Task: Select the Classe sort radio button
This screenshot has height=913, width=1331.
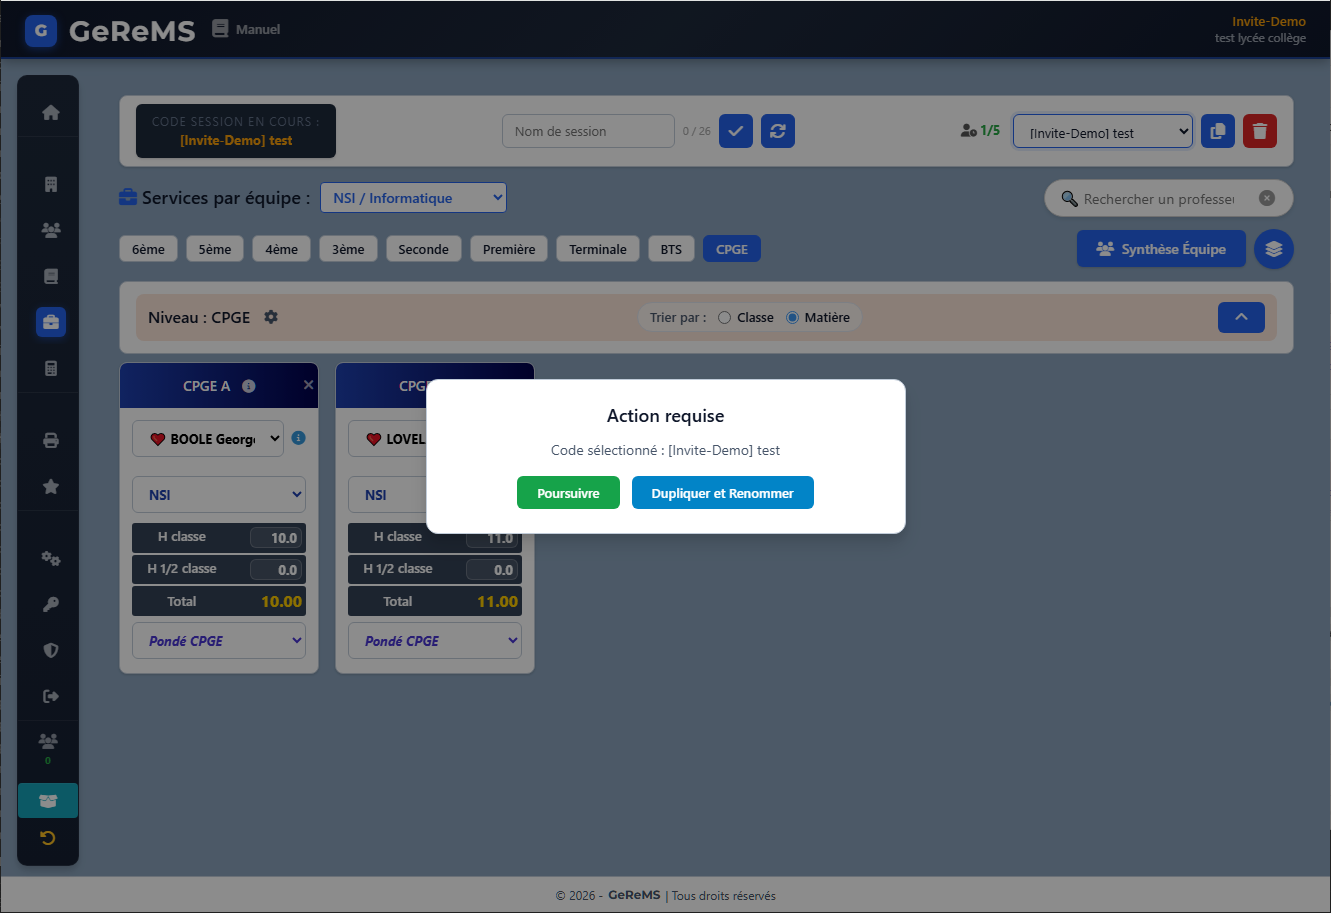Action: click(725, 317)
